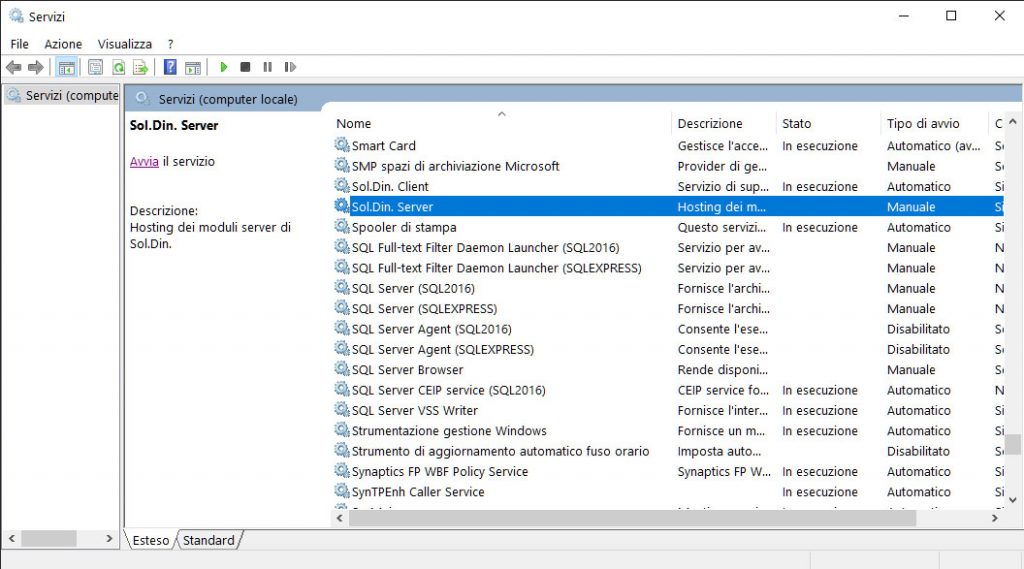Click services list horizontal scrollbar right arrow

point(995,518)
